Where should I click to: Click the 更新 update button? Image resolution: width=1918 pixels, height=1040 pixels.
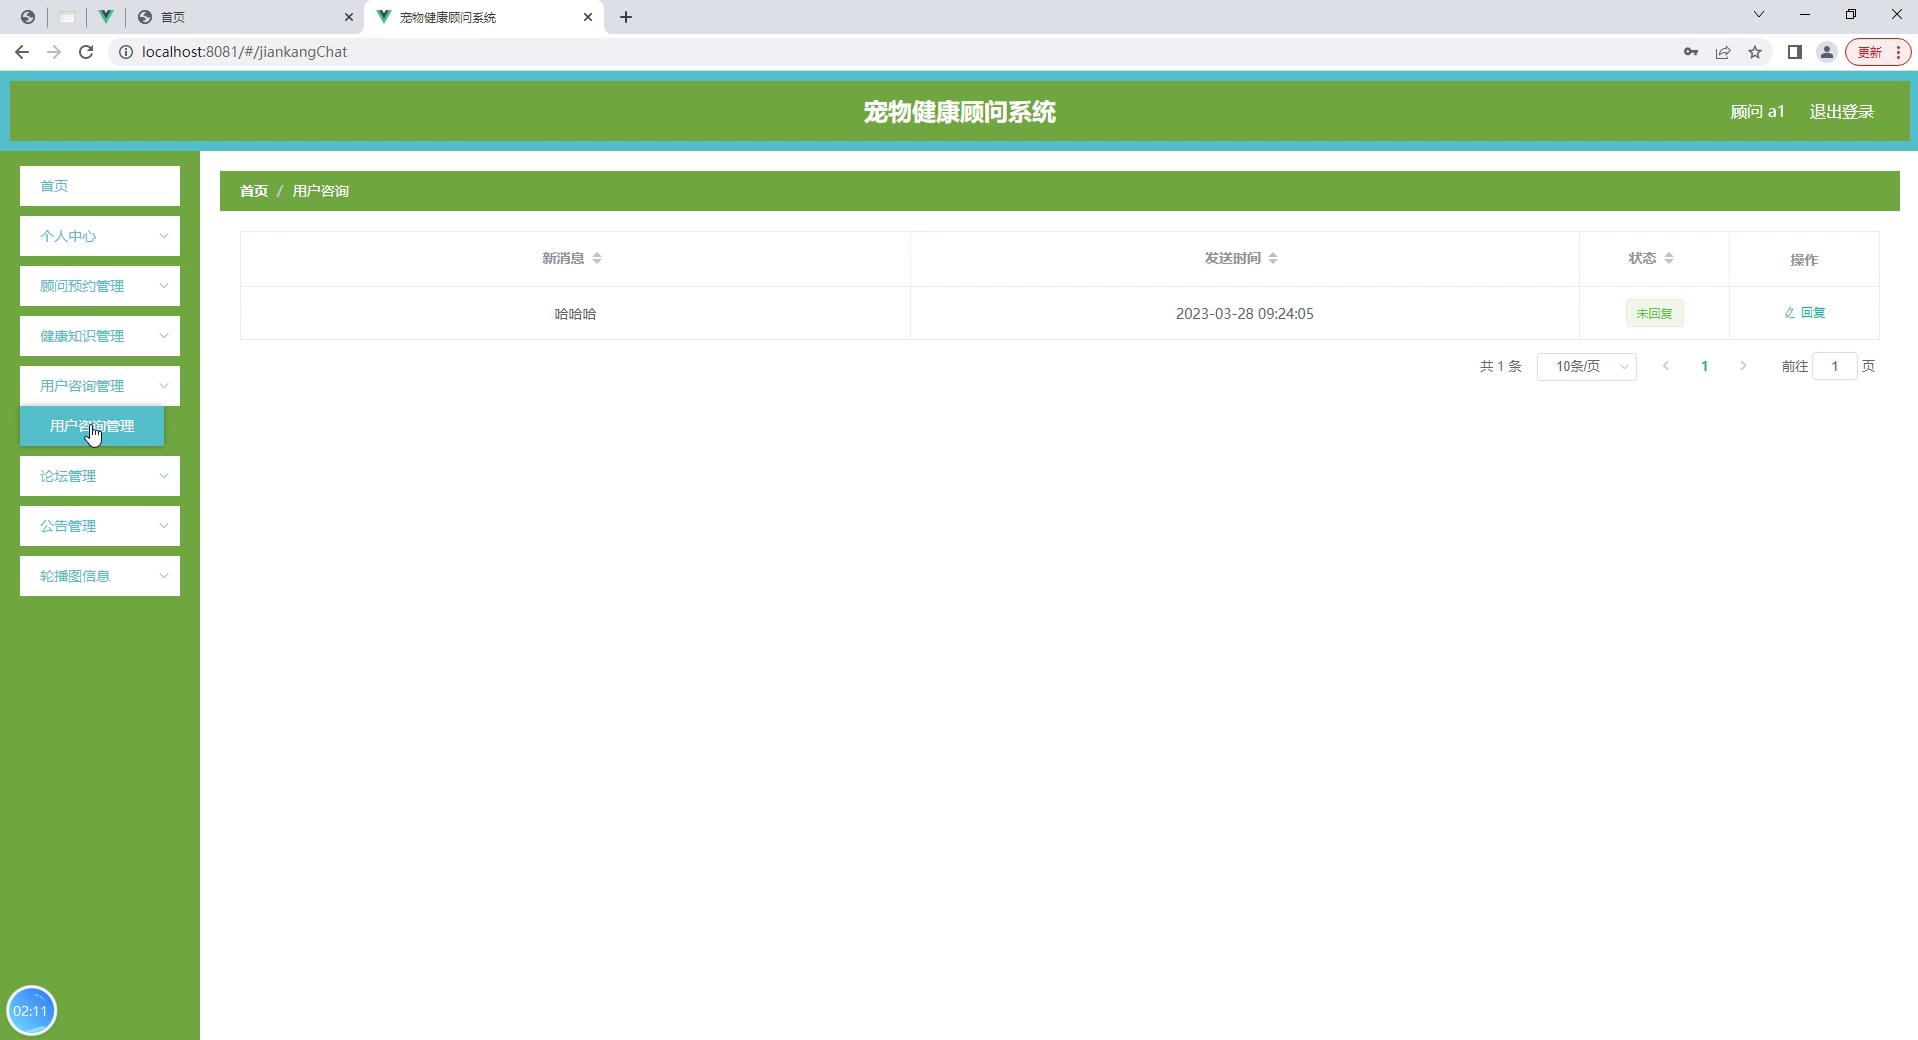pos(1869,52)
